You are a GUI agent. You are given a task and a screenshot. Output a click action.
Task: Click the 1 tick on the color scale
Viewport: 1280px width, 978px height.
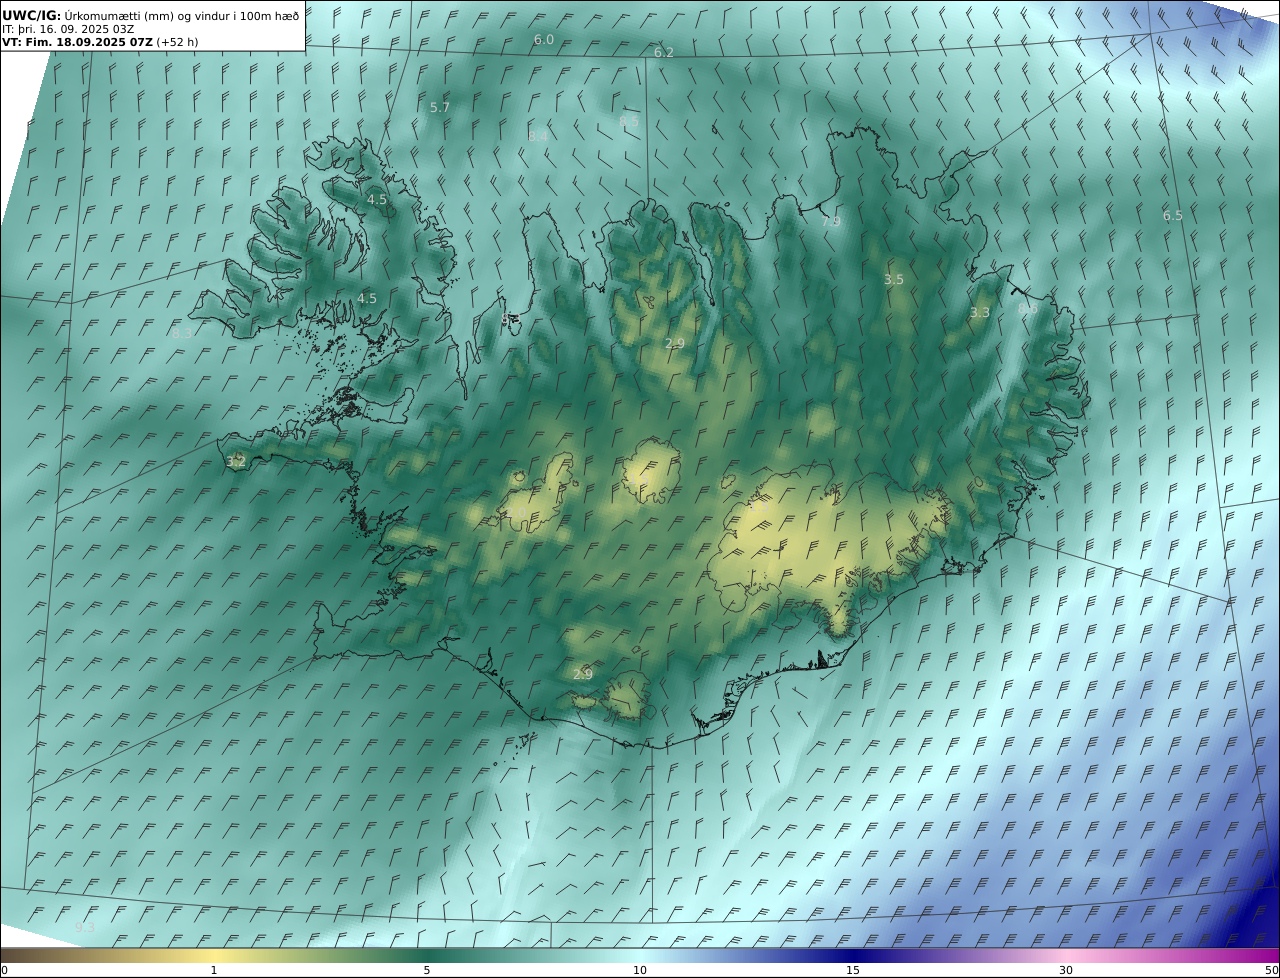(214, 970)
